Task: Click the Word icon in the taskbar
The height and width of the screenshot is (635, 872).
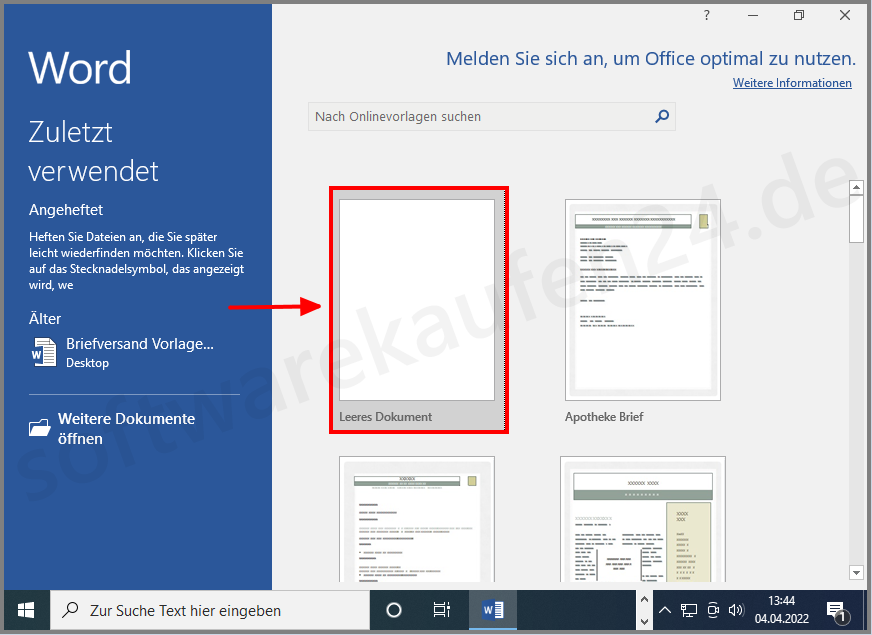Action: tap(492, 610)
